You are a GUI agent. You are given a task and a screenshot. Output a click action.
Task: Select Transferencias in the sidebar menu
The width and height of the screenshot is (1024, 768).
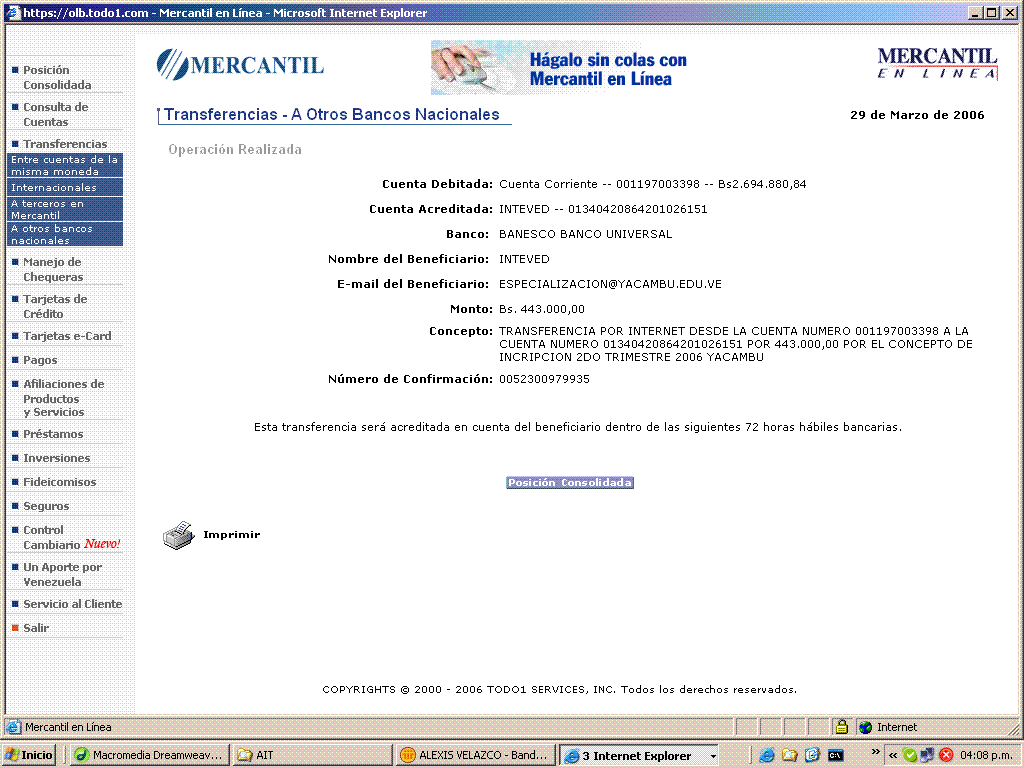pos(65,144)
